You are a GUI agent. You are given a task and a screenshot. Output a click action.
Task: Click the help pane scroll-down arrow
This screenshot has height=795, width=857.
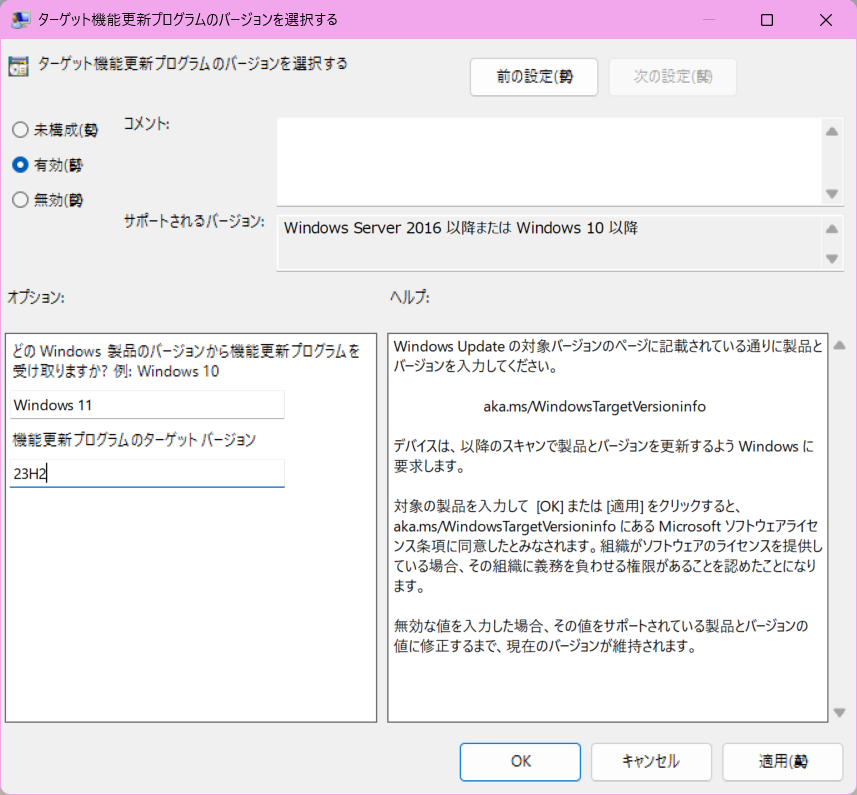[840, 713]
